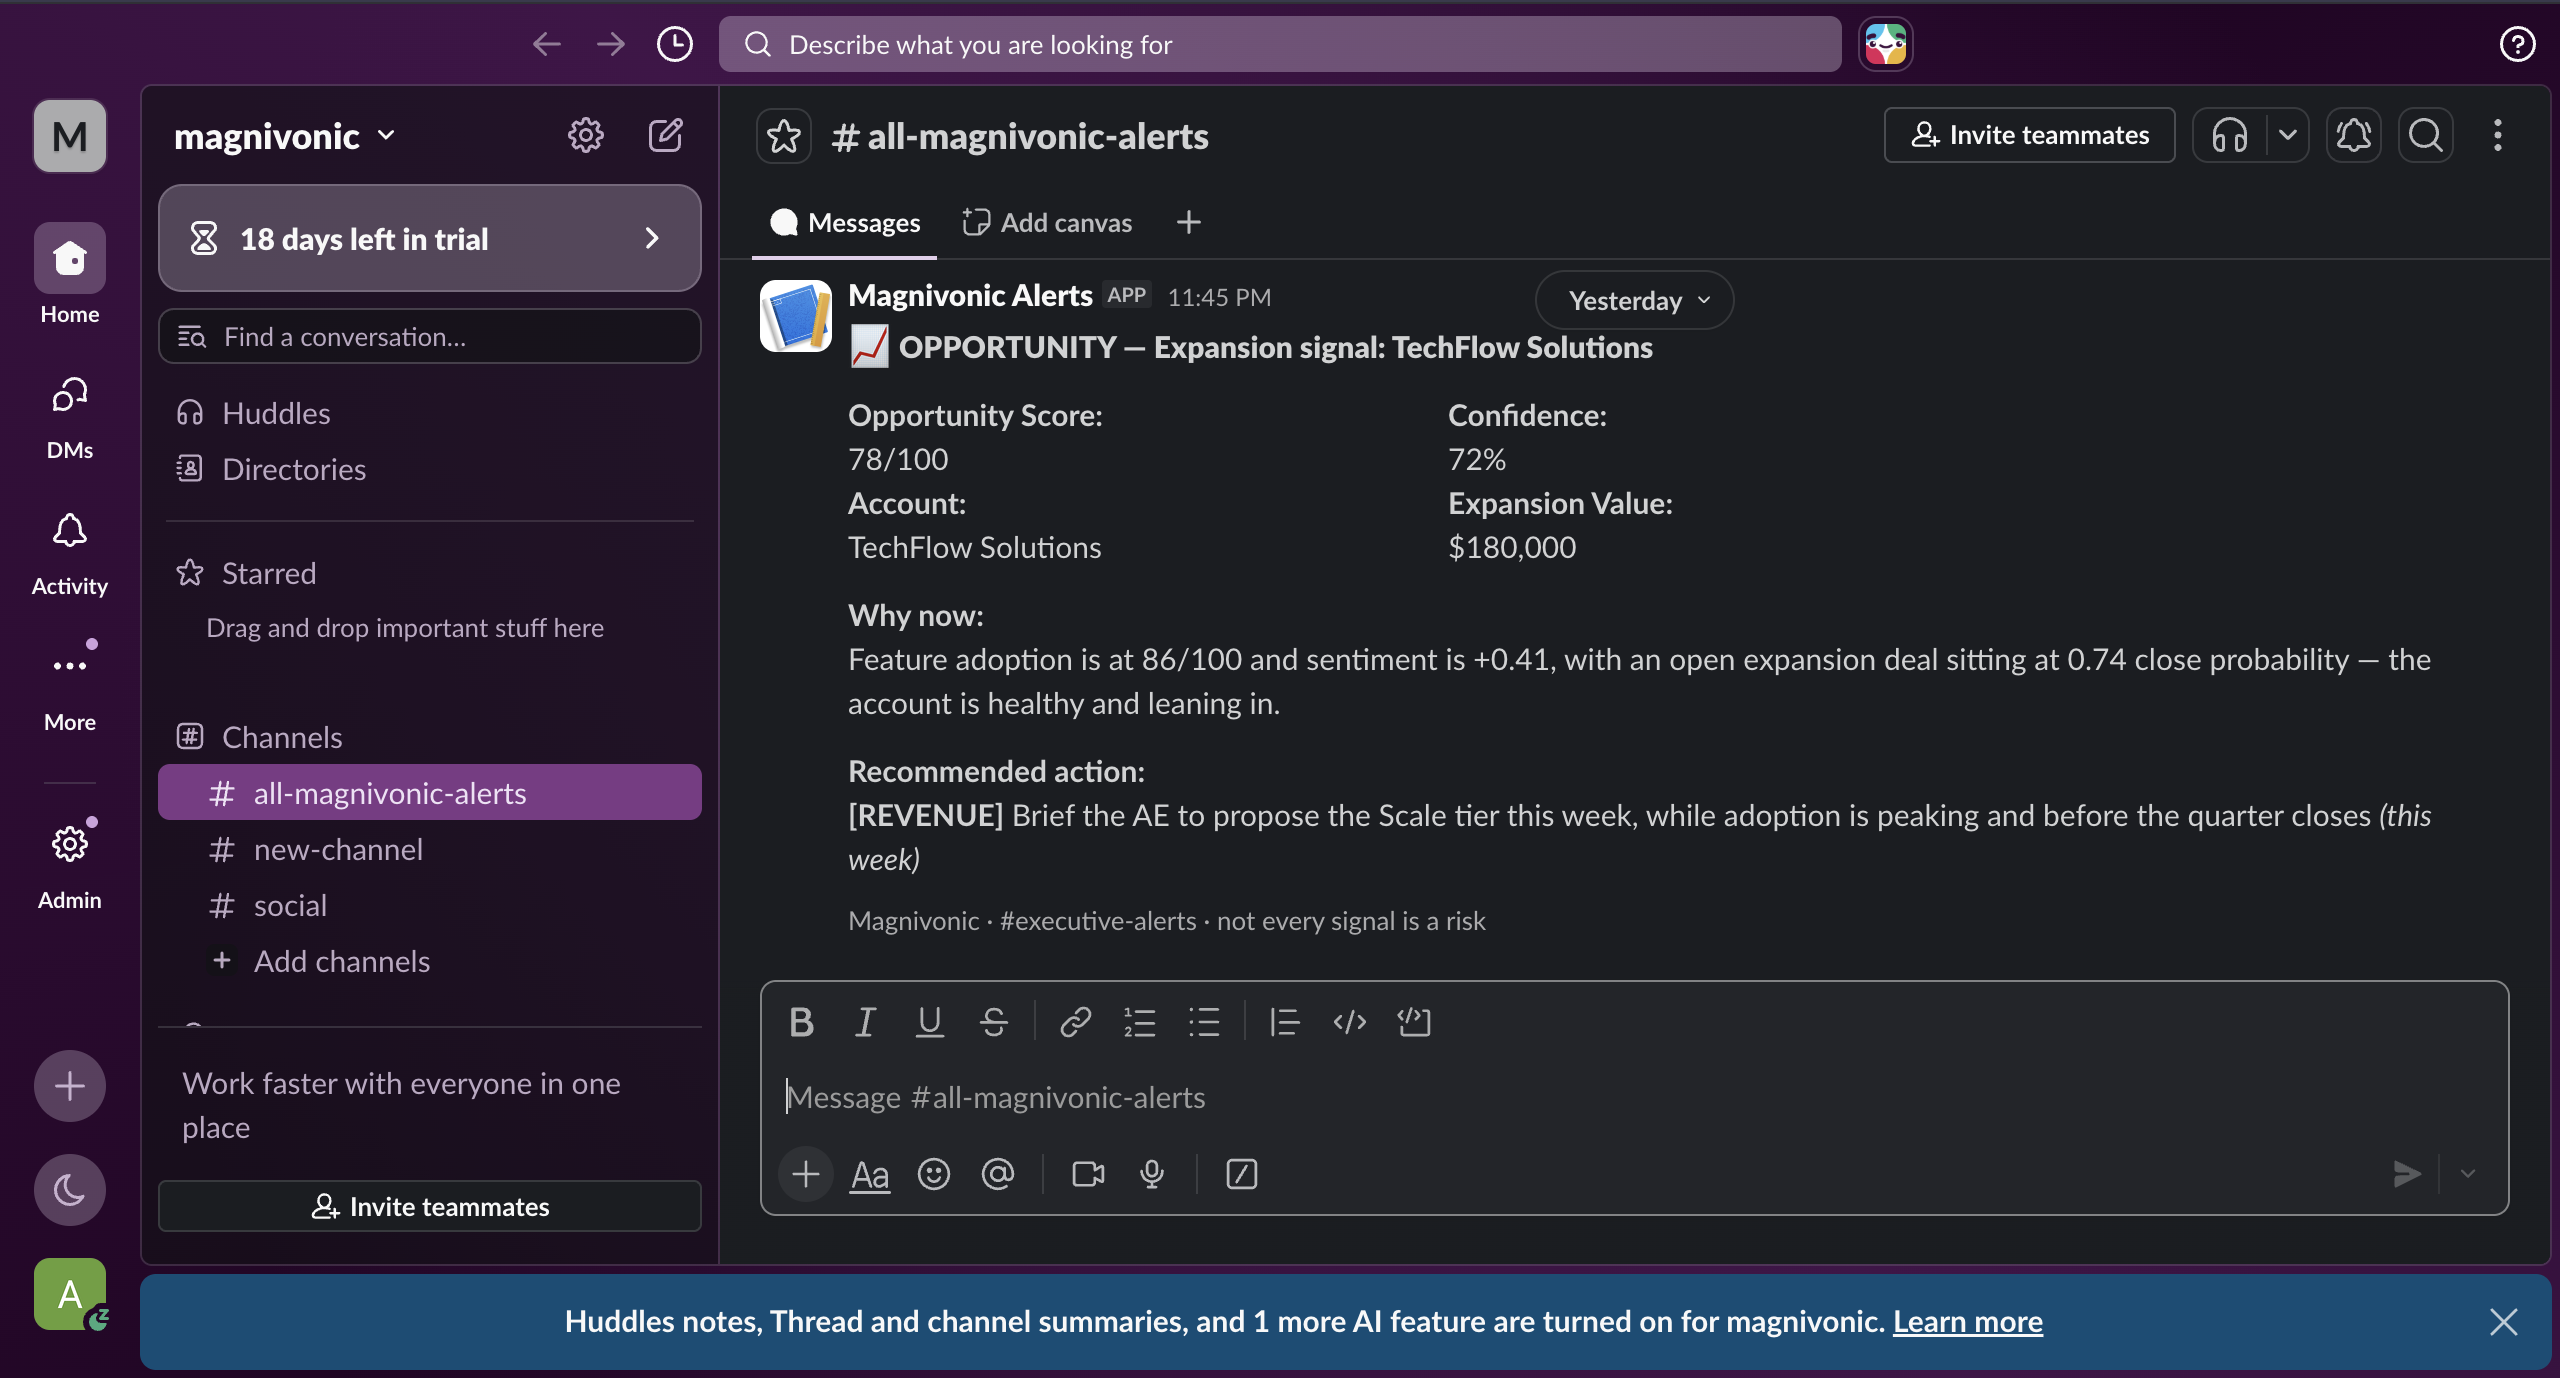2560x1378 pixels.
Task: Open the Activity sidebar view
Action: pyautogui.click(x=70, y=553)
